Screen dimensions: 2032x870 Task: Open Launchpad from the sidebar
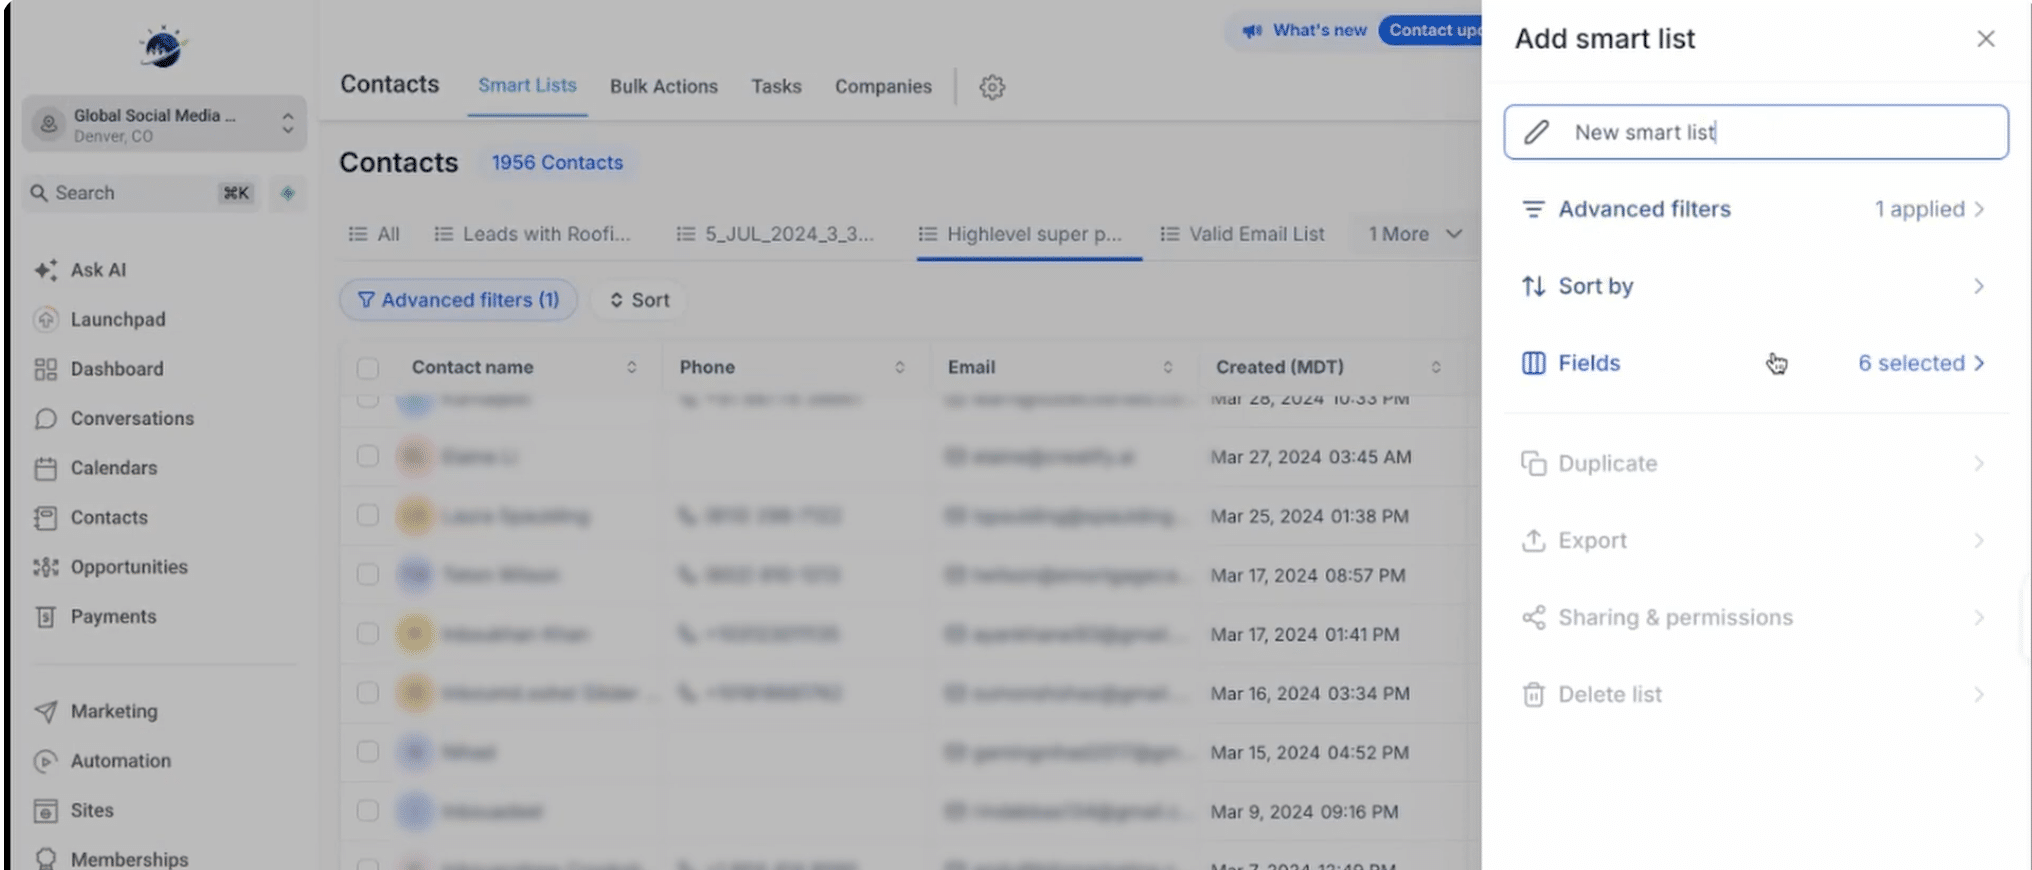point(118,319)
